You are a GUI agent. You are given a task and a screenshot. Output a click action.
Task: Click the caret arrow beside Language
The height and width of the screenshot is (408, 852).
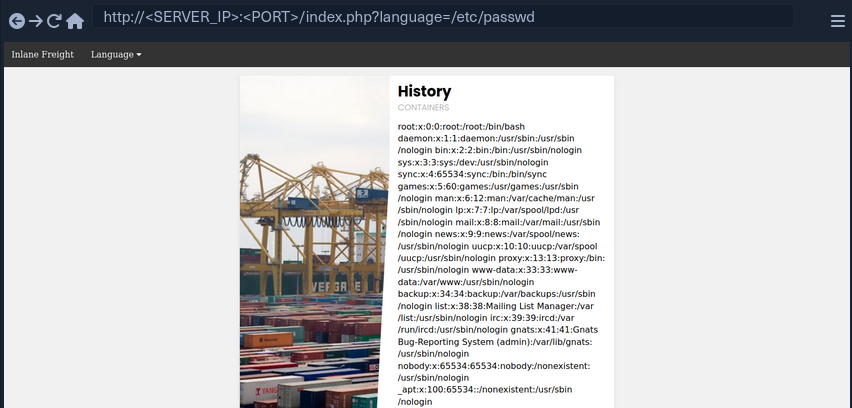(139, 55)
